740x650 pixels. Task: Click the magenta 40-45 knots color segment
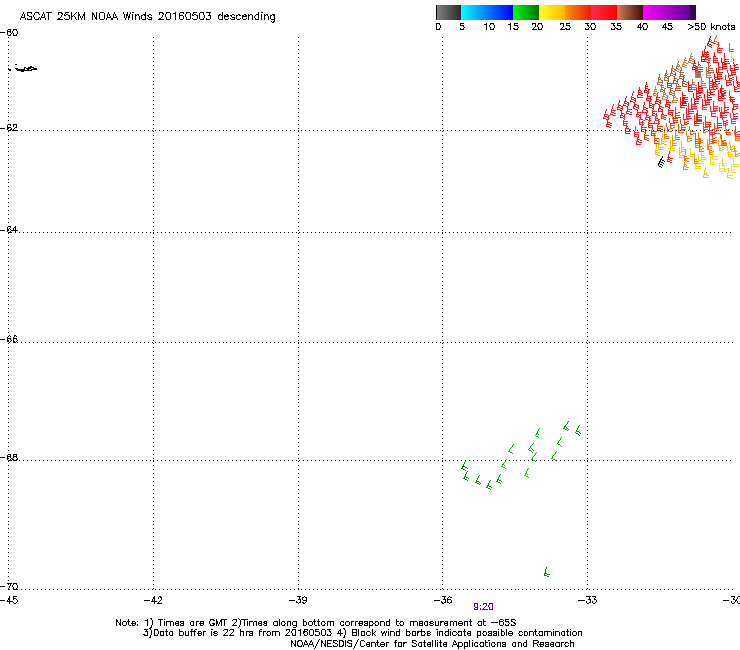pos(656,12)
